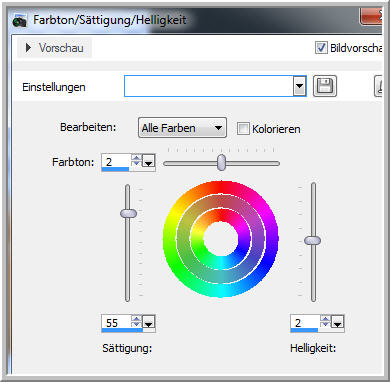
Task: Open Helligkeit slider popup dropdown button
Action: tap(337, 322)
